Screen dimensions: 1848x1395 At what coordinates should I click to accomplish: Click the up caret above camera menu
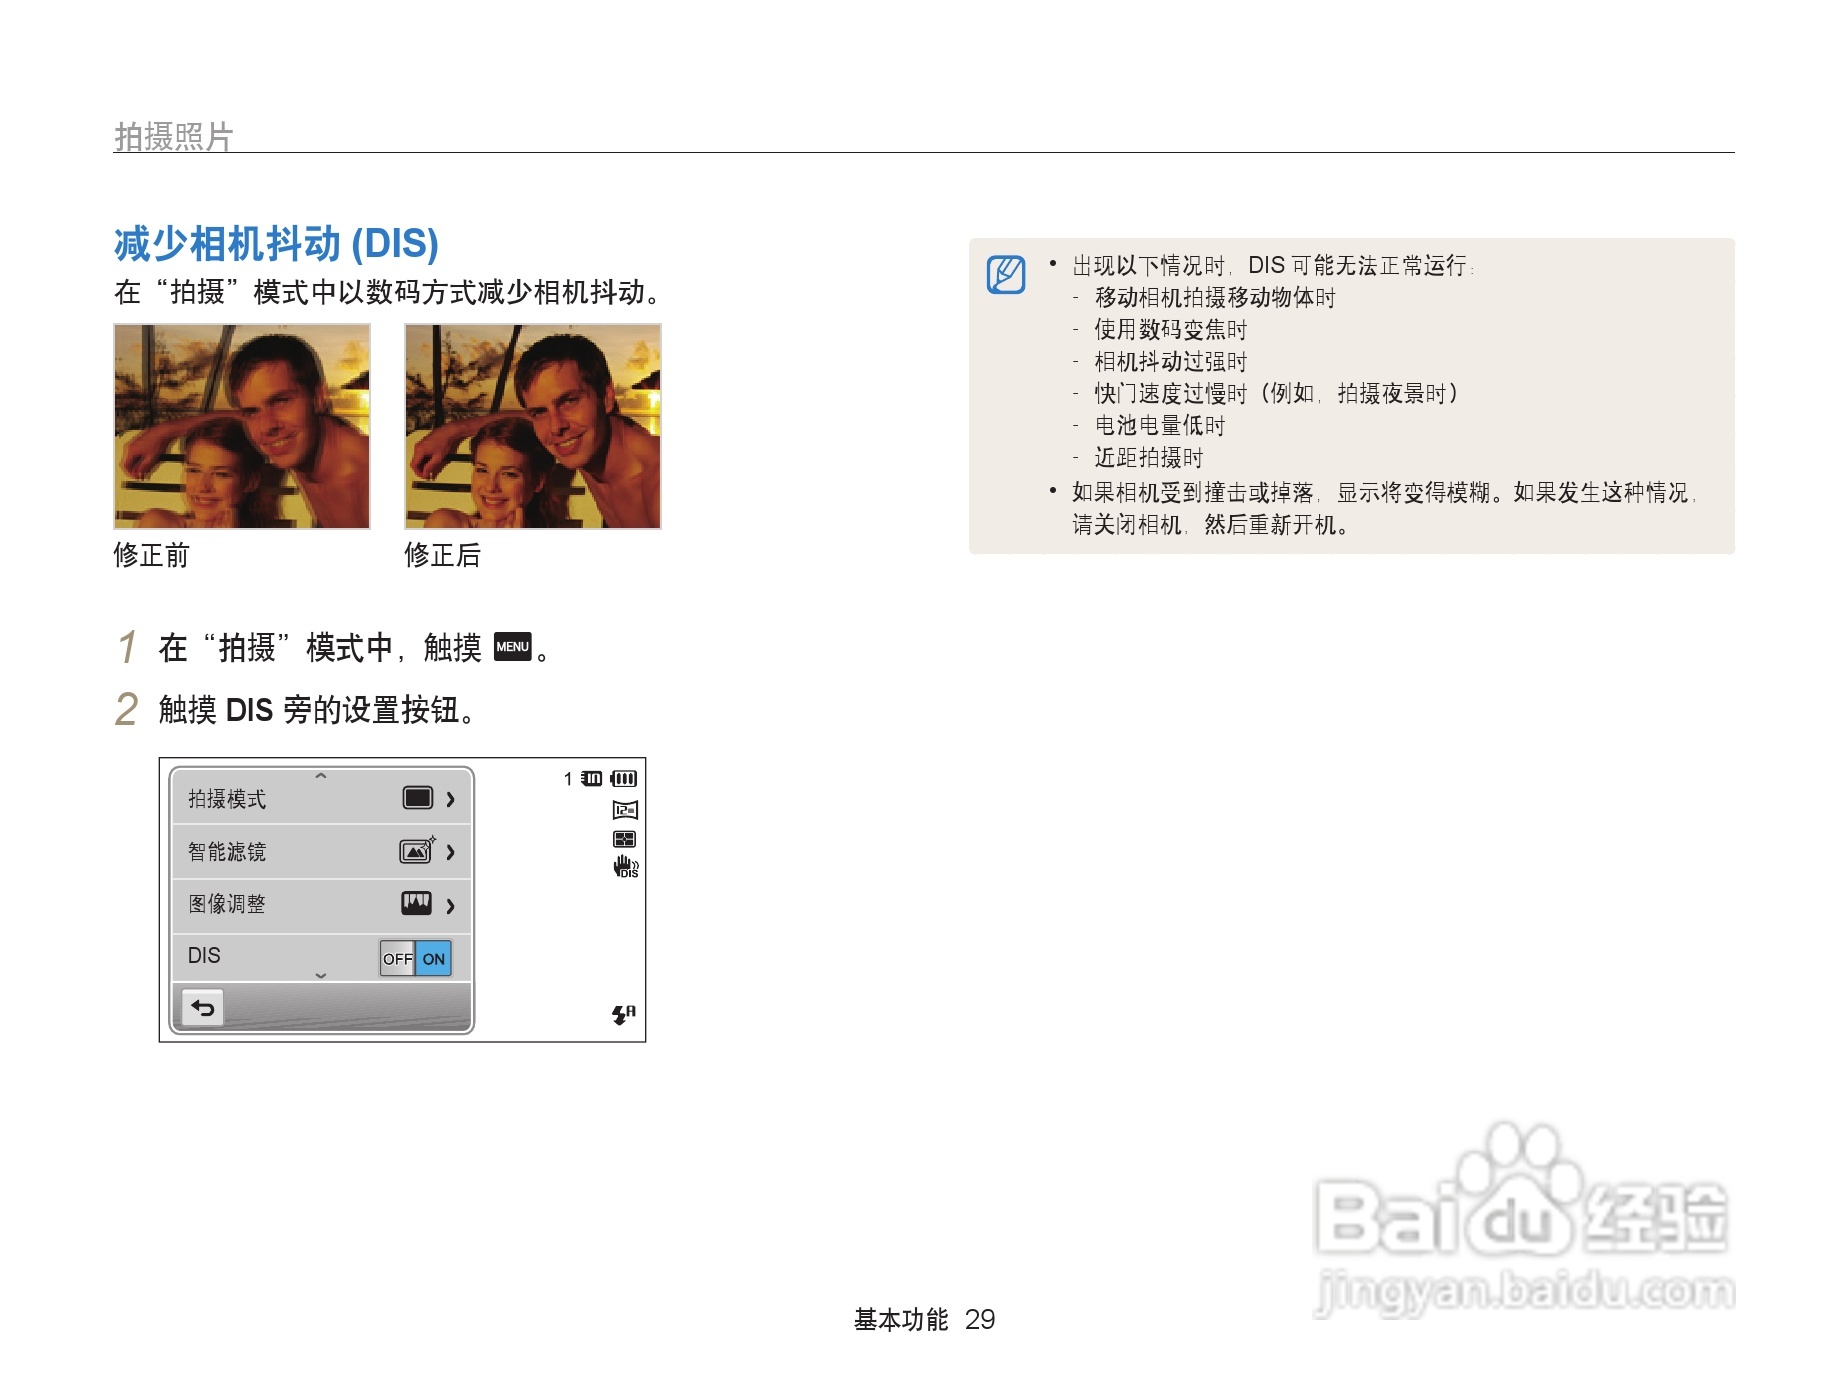(321, 776)
